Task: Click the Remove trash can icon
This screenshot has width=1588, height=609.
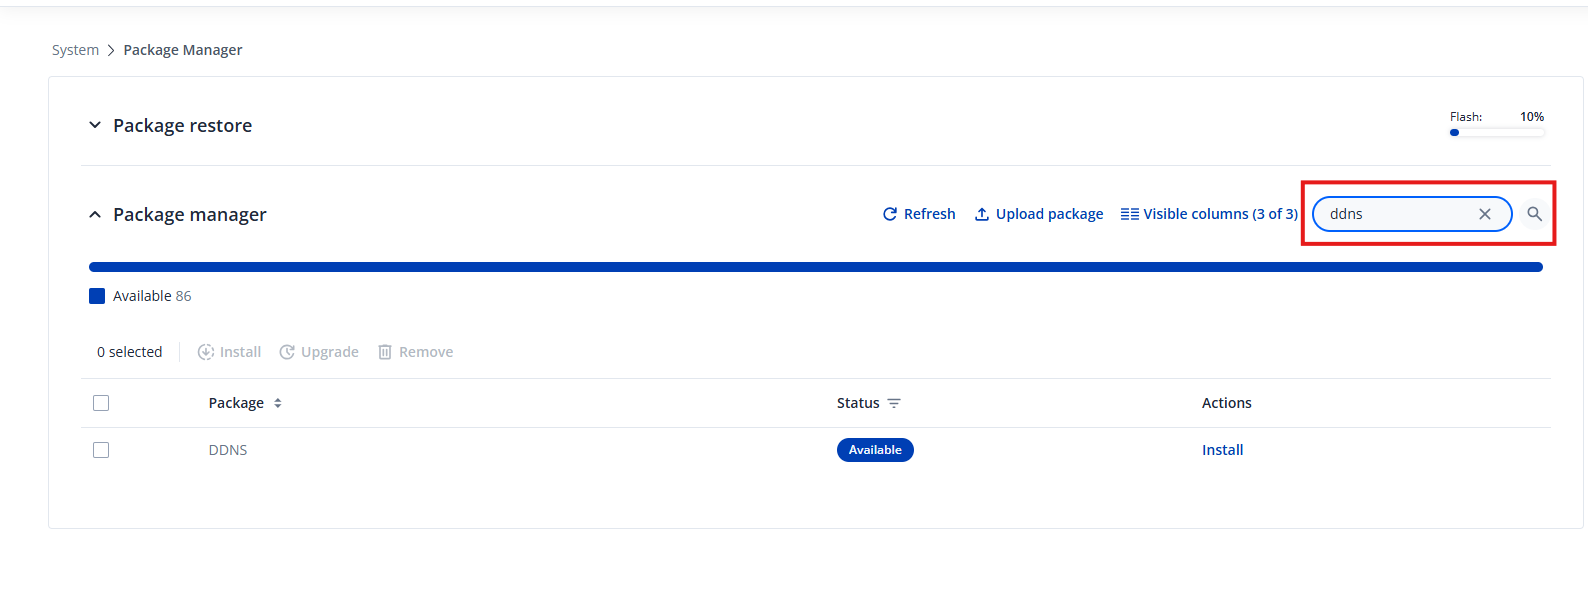Action: point(385,352)
